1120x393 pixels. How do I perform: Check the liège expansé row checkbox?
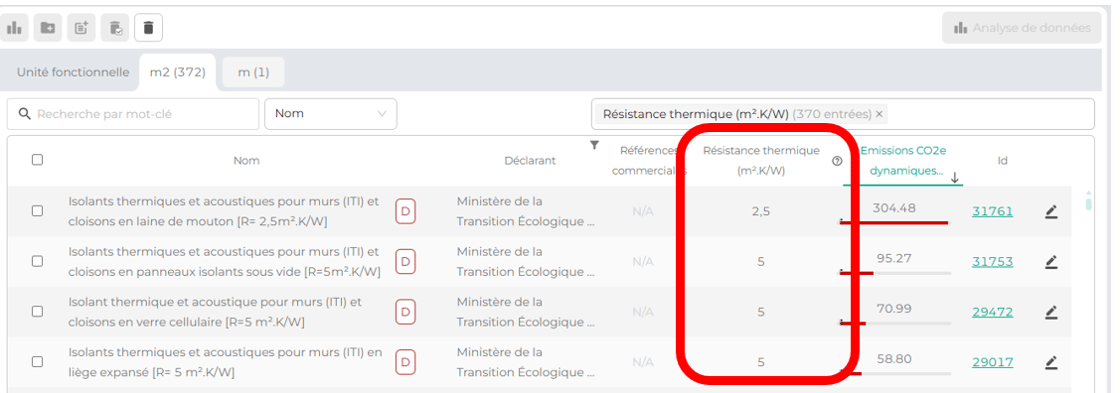tap(37, 362)
